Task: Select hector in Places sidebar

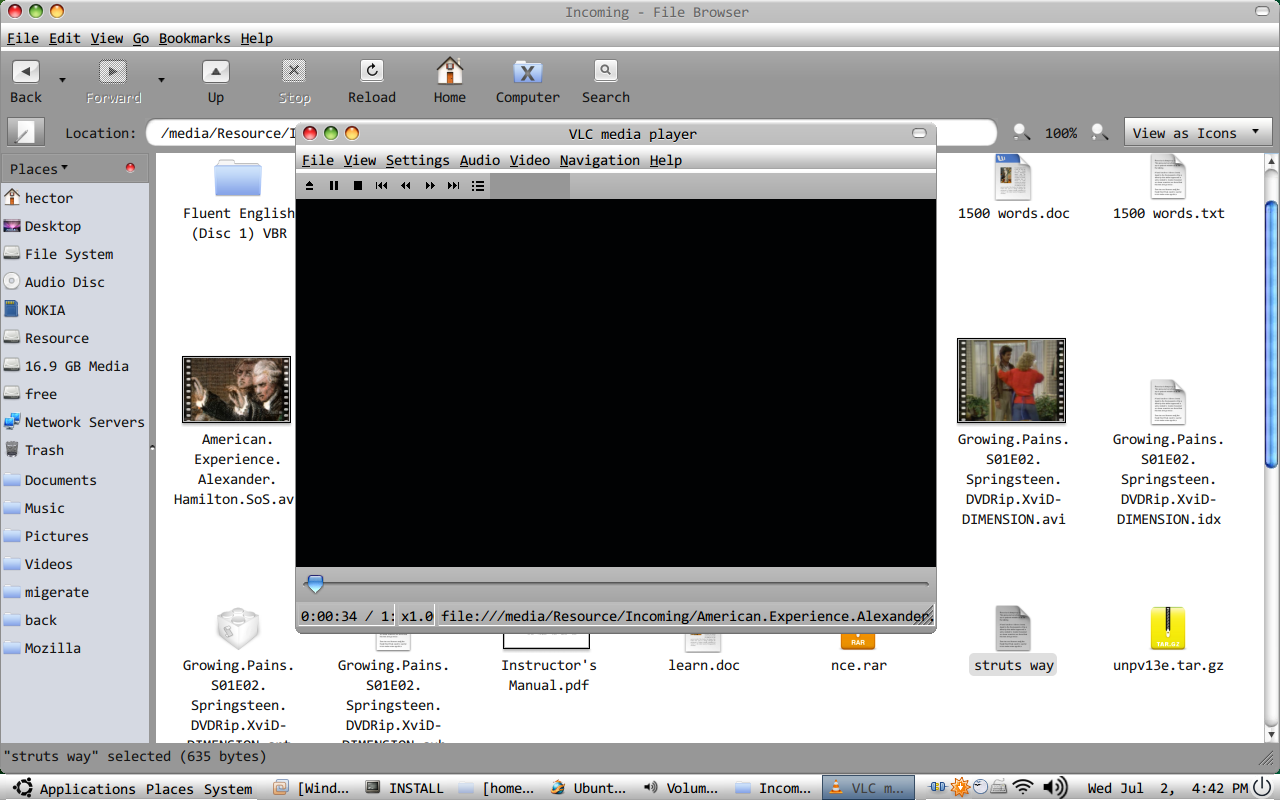Action: click(x=75, y=198)
